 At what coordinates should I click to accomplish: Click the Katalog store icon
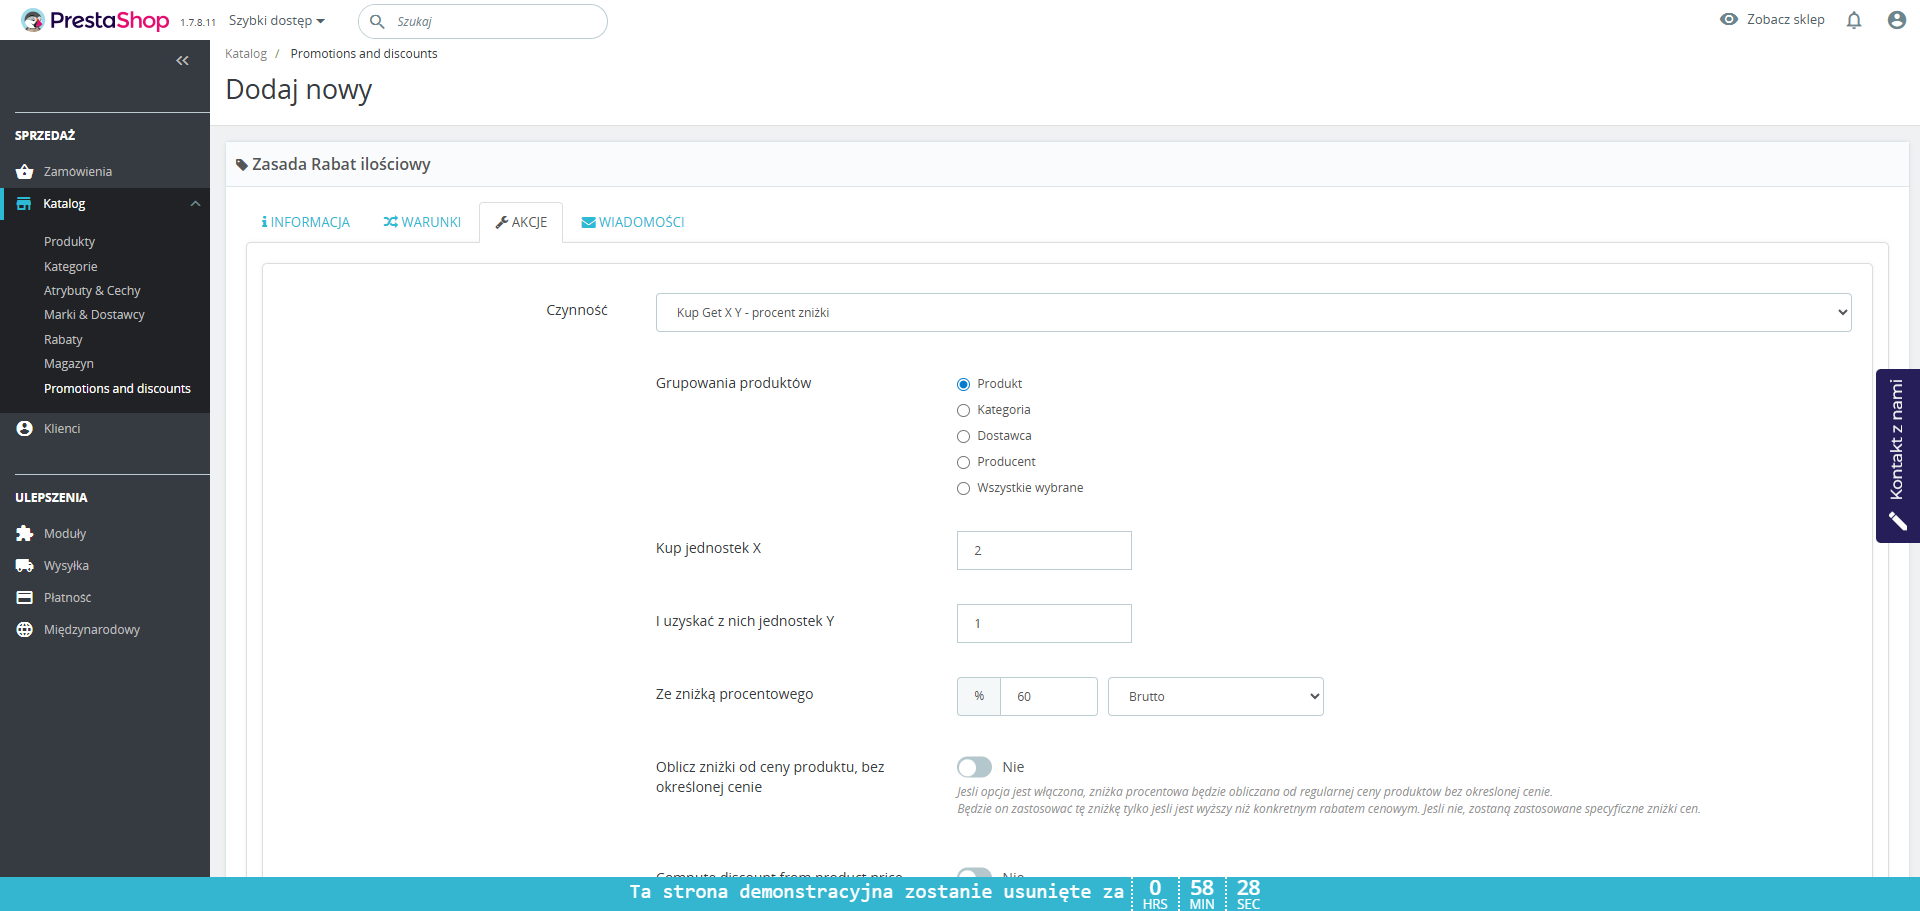24,204
